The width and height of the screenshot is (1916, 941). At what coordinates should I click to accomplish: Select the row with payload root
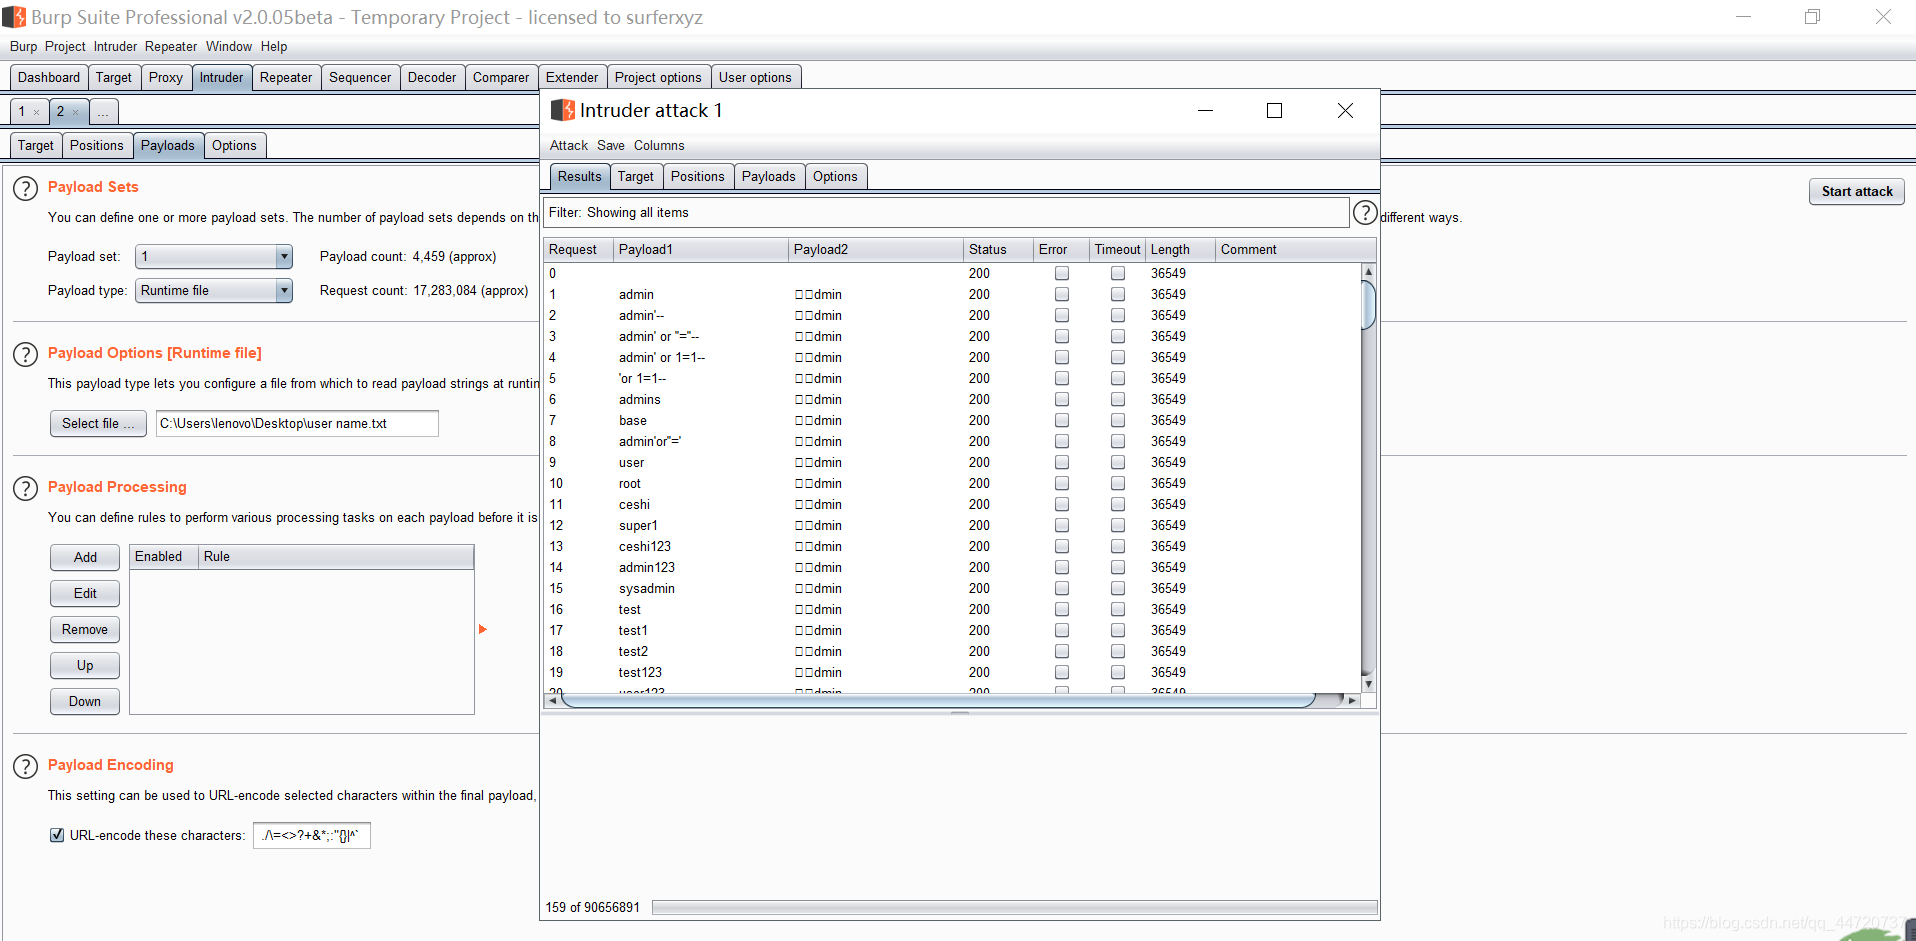953,483
